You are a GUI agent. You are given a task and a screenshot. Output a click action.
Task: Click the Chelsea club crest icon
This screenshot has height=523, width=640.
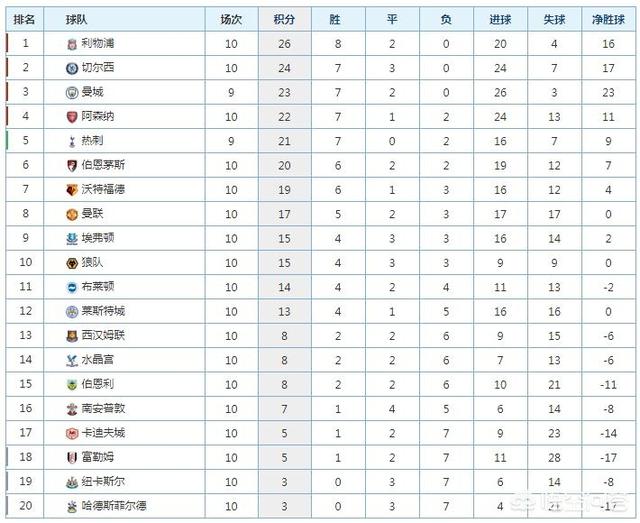[x=72, y=68]
